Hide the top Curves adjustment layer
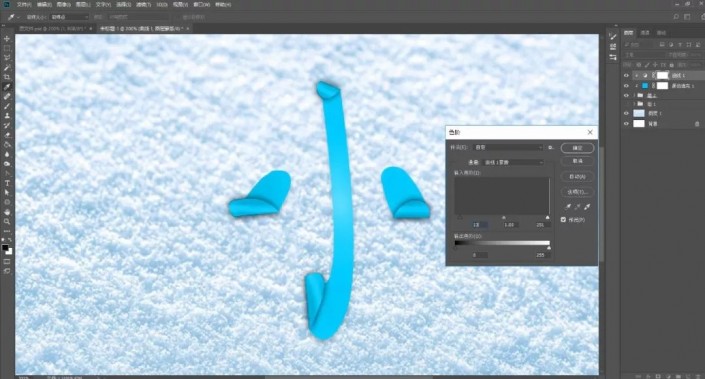This screenshot has height=379, width=705. pyautogui.click(x=626, y=76)
